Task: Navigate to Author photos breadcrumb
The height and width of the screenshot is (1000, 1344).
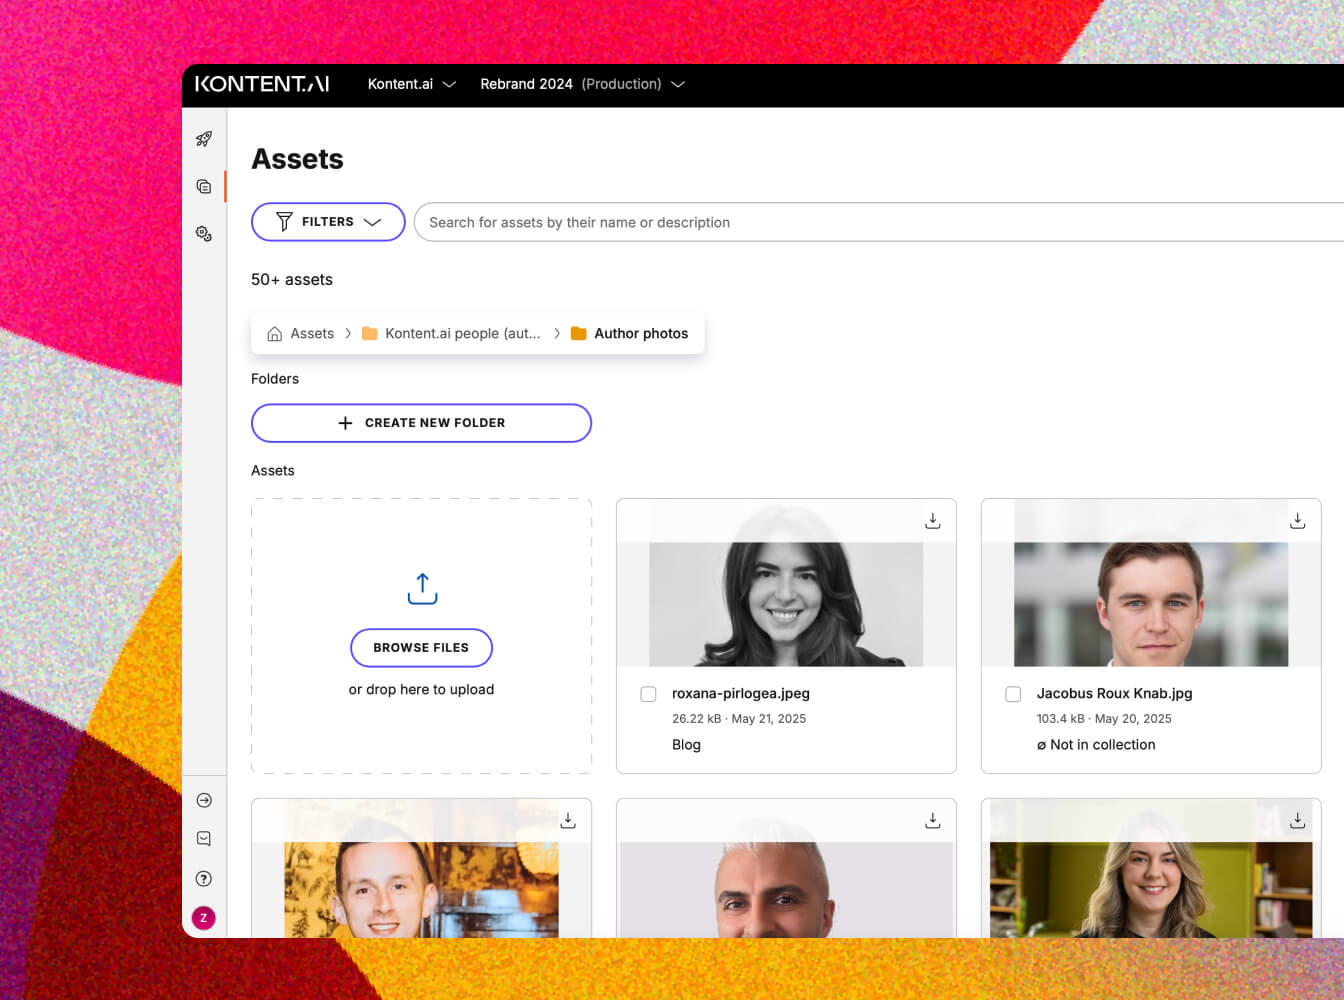Action: [640, 334]
